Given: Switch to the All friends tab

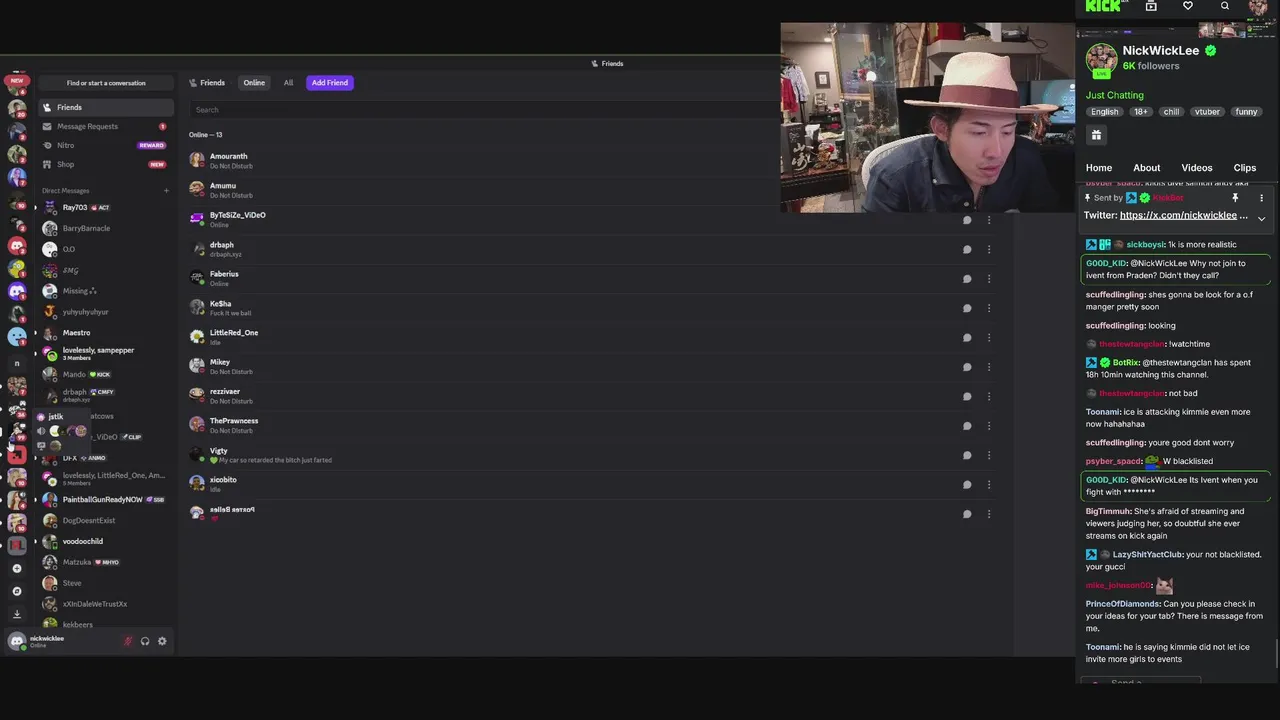Looking at the screenshot, I should (288, 83).
